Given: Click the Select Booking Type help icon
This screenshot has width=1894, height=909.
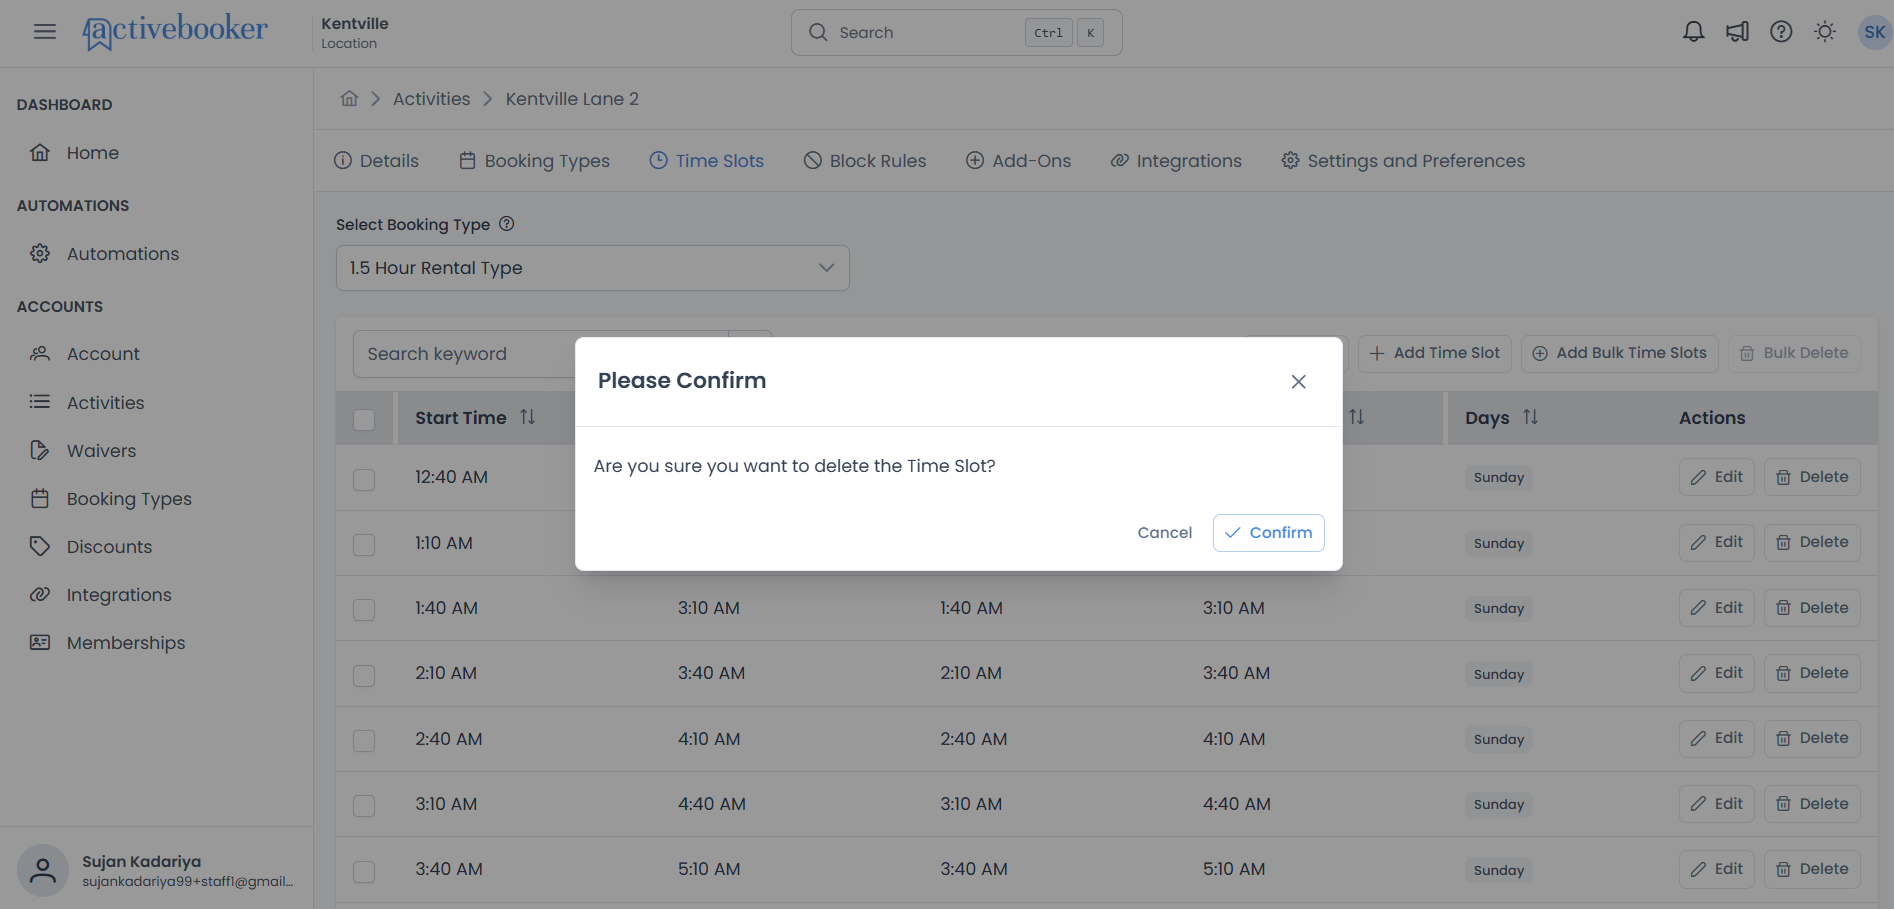Looking at the screenshot, I should click(507, 224).
